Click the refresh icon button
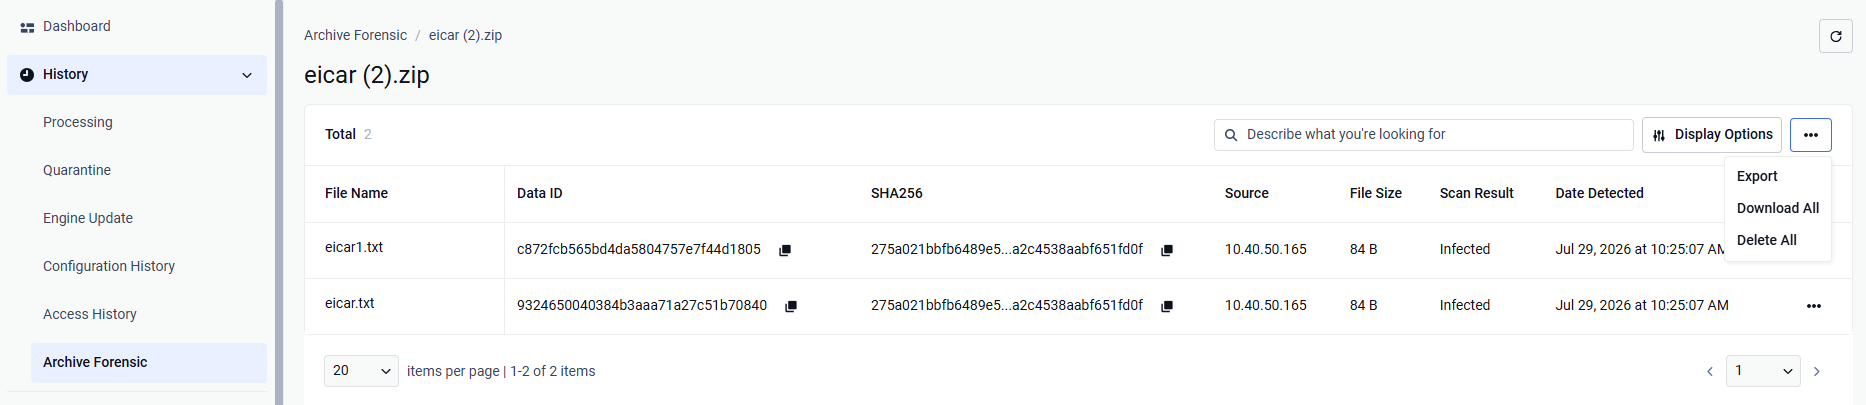 pos(1835,36)
